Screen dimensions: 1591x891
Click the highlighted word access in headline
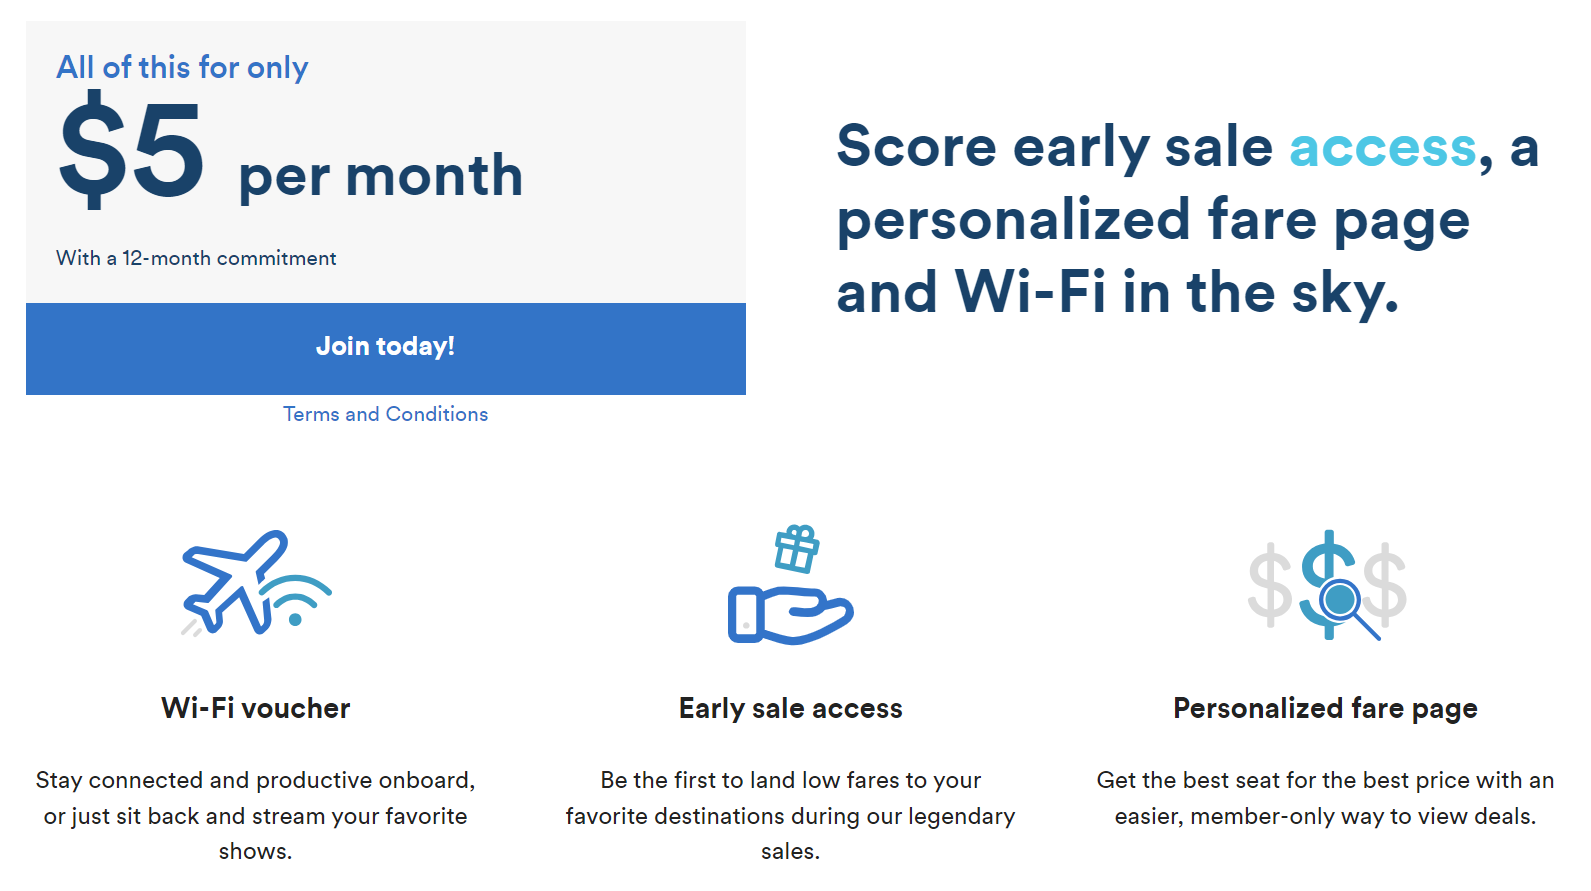(1383, 147)
